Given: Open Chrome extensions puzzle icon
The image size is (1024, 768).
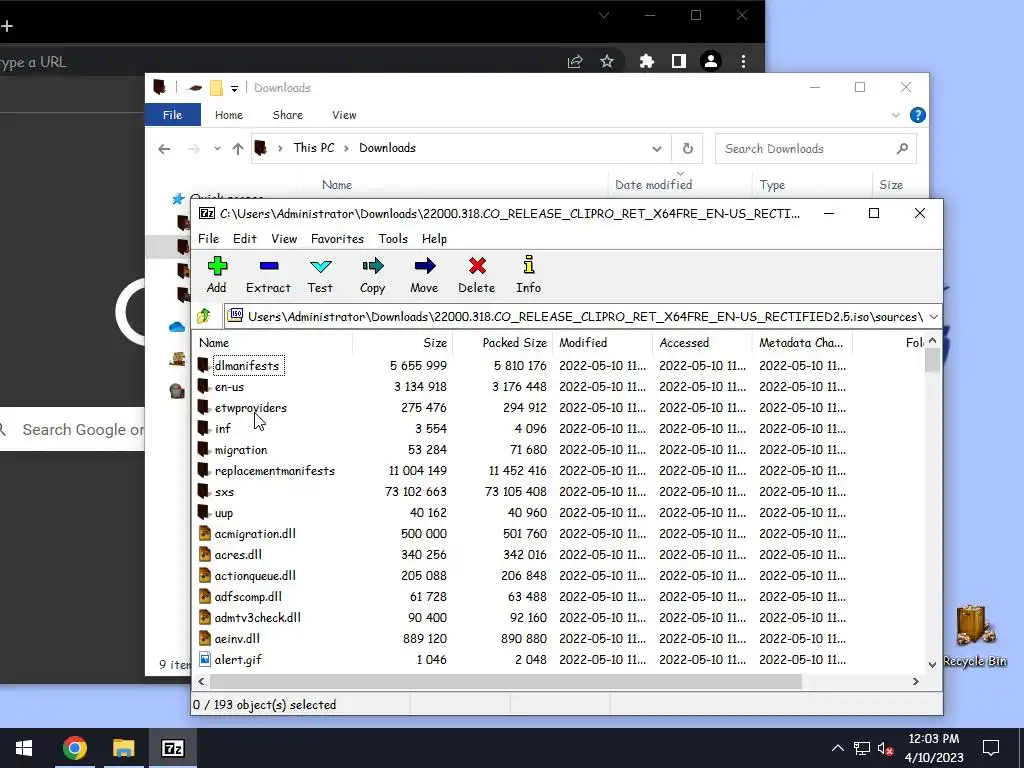Looking at the screenshot, I should click(x=647, y=61).
